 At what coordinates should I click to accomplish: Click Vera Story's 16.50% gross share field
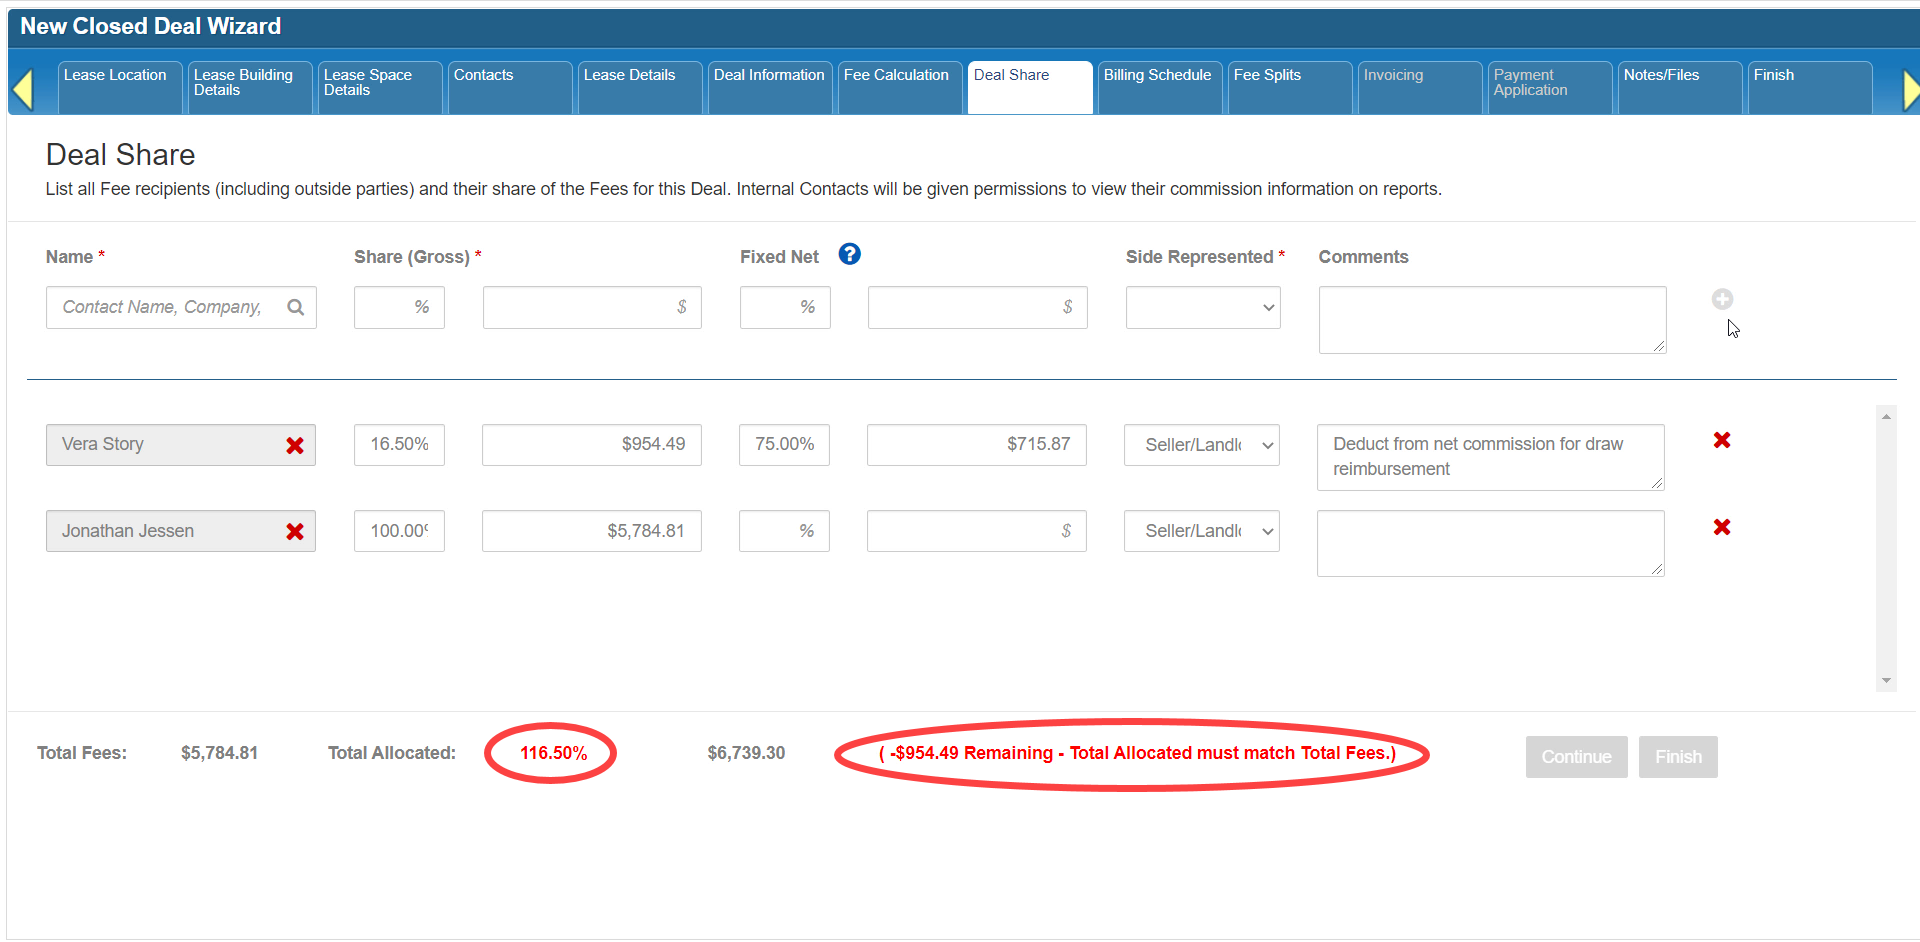tap(399, 445)
